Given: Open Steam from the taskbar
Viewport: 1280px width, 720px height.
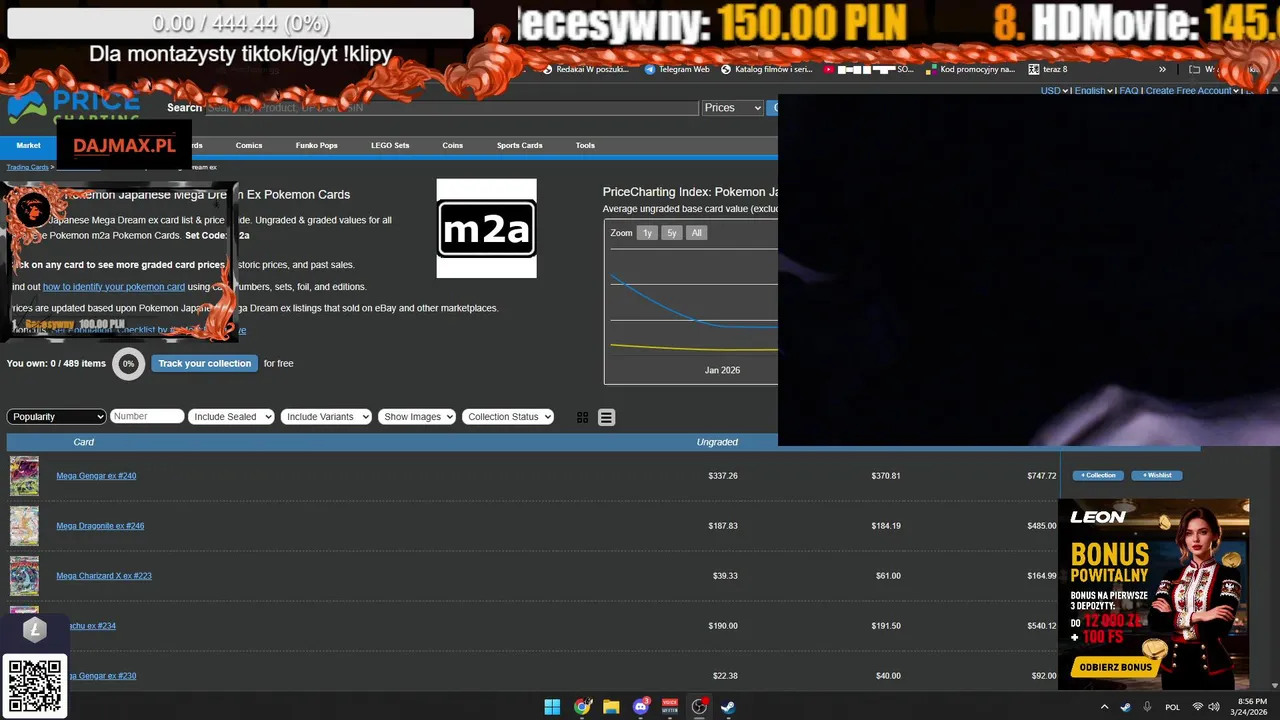Looking at the screenshot, I should pos(729,707).
